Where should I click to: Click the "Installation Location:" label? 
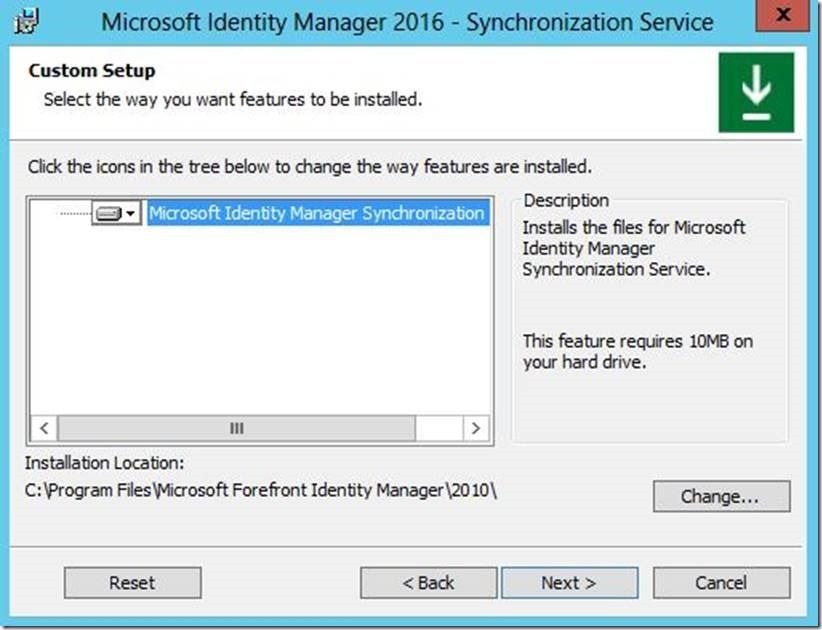tap(104, 463)
